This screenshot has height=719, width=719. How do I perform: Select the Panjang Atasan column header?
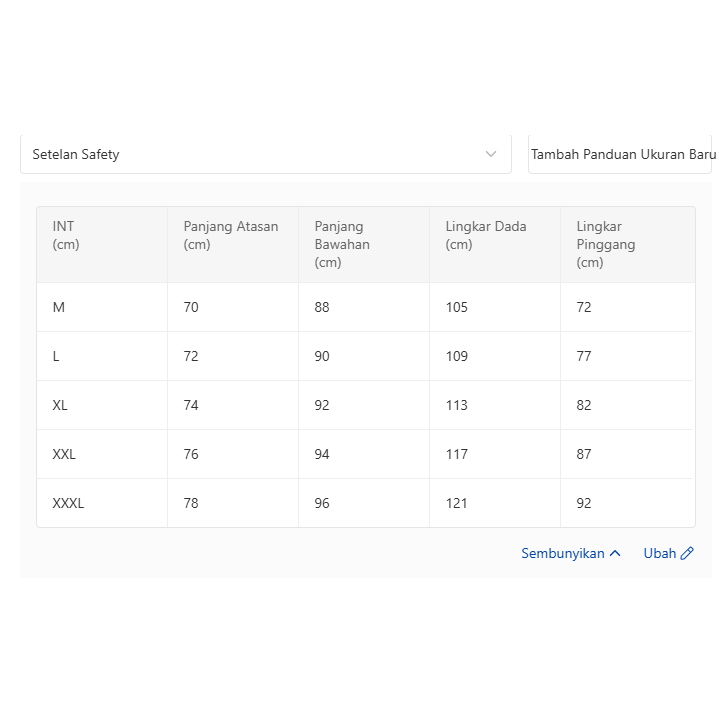pos(231,235)
